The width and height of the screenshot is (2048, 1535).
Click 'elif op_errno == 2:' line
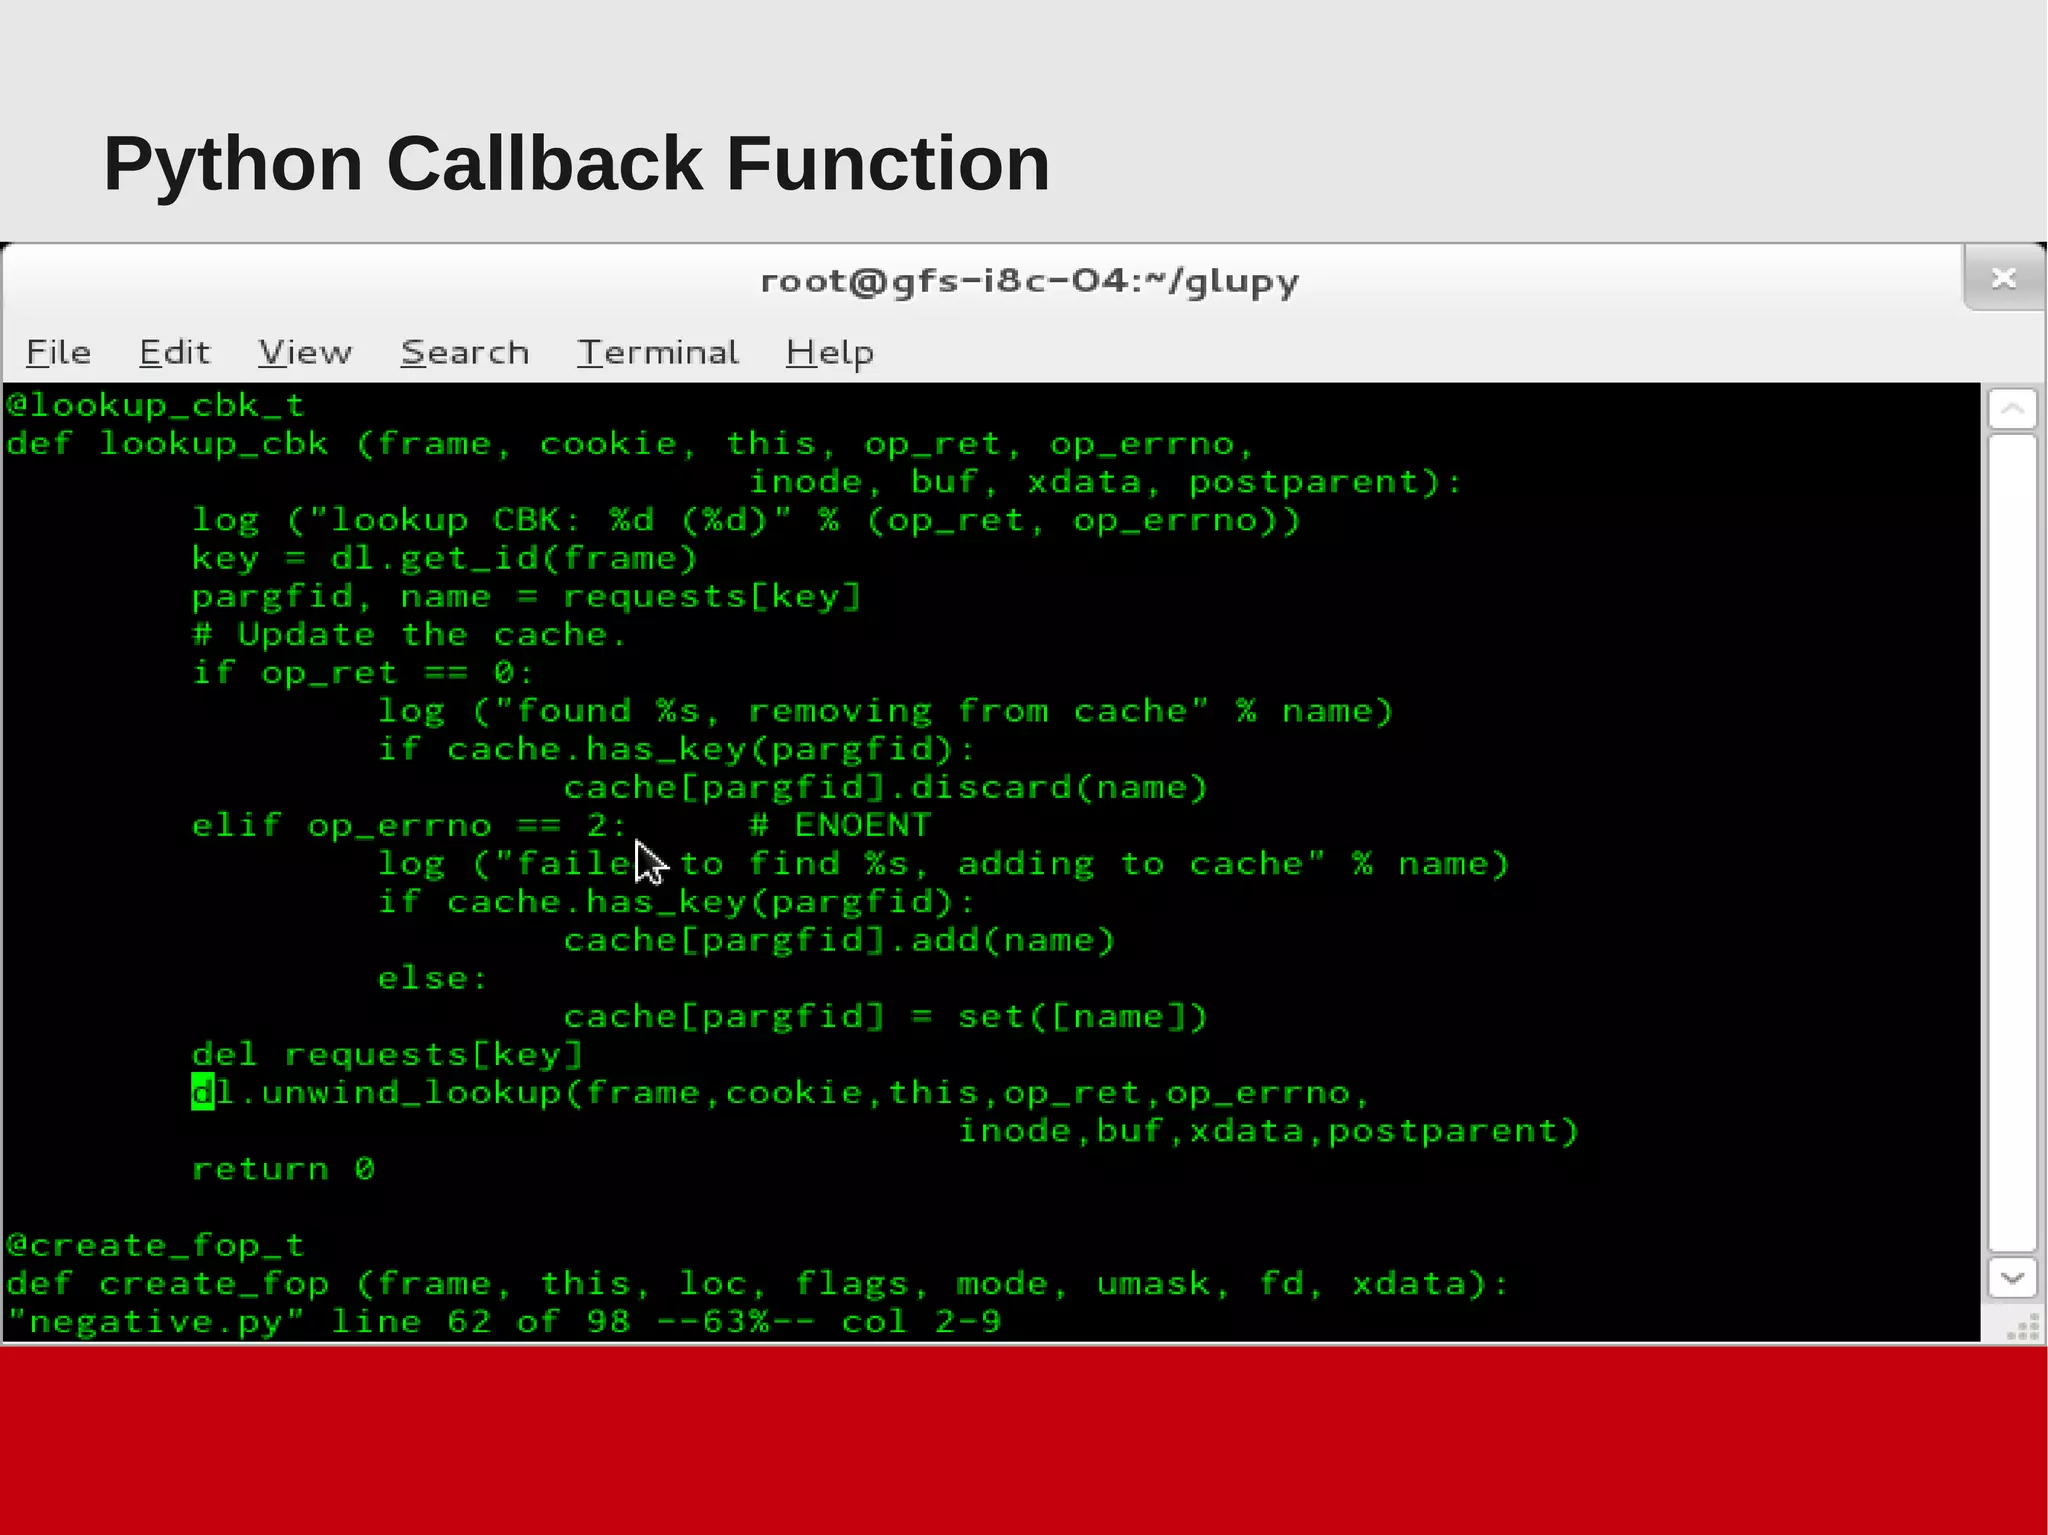pyautogui.click(x=409, y=825)
